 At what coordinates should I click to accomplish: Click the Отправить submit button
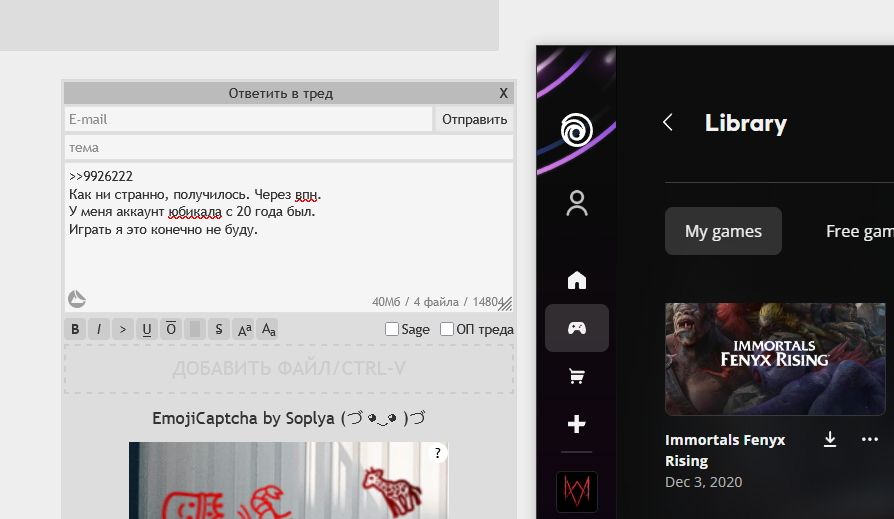[x=474, y=119]
